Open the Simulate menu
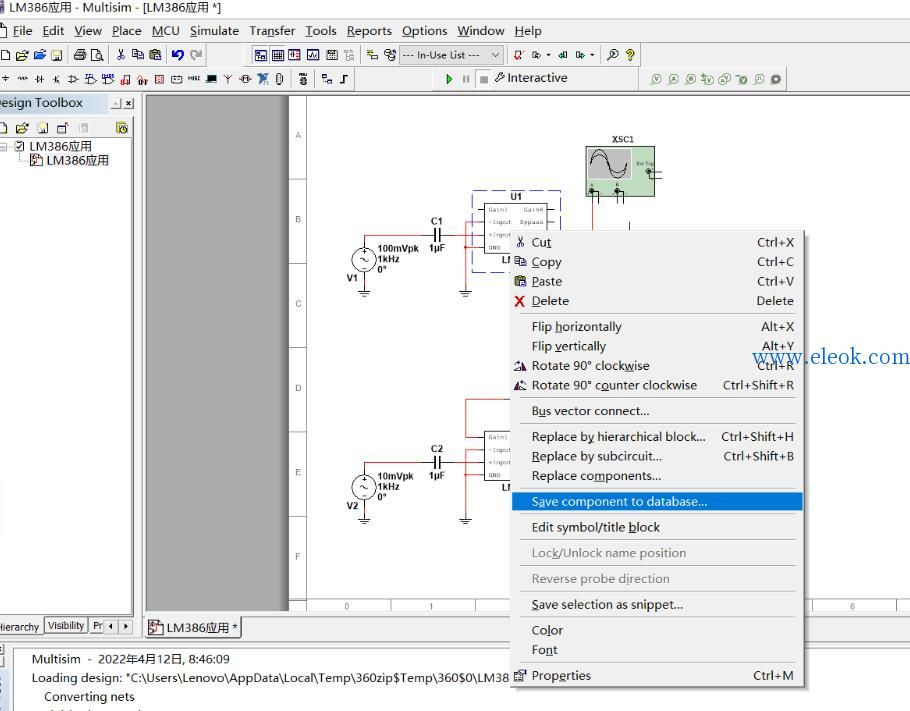 pos(214,31)
